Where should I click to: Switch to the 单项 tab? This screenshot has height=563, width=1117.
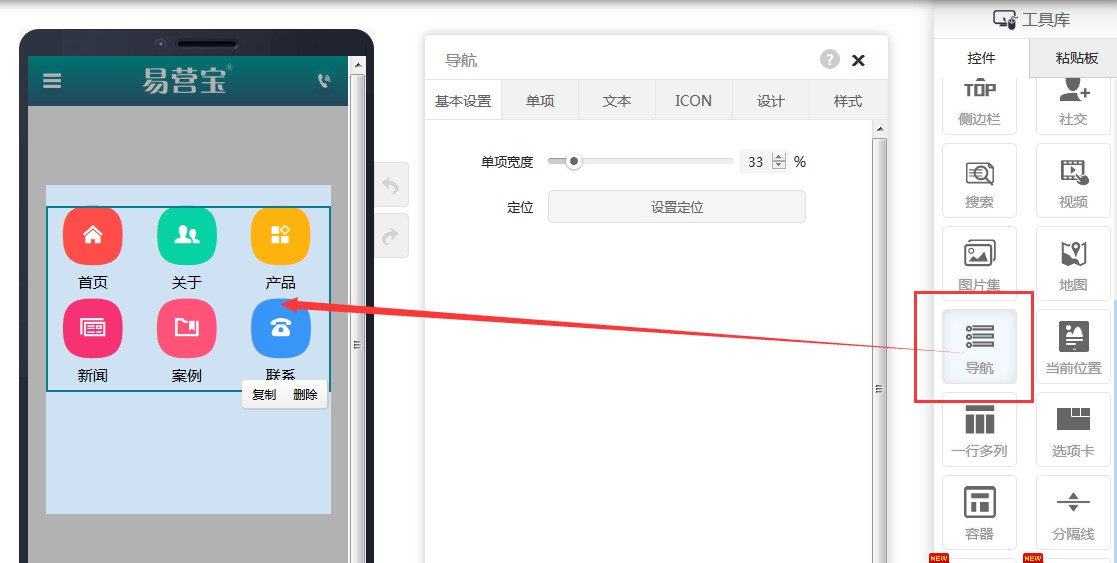click(x=540, y=100)
